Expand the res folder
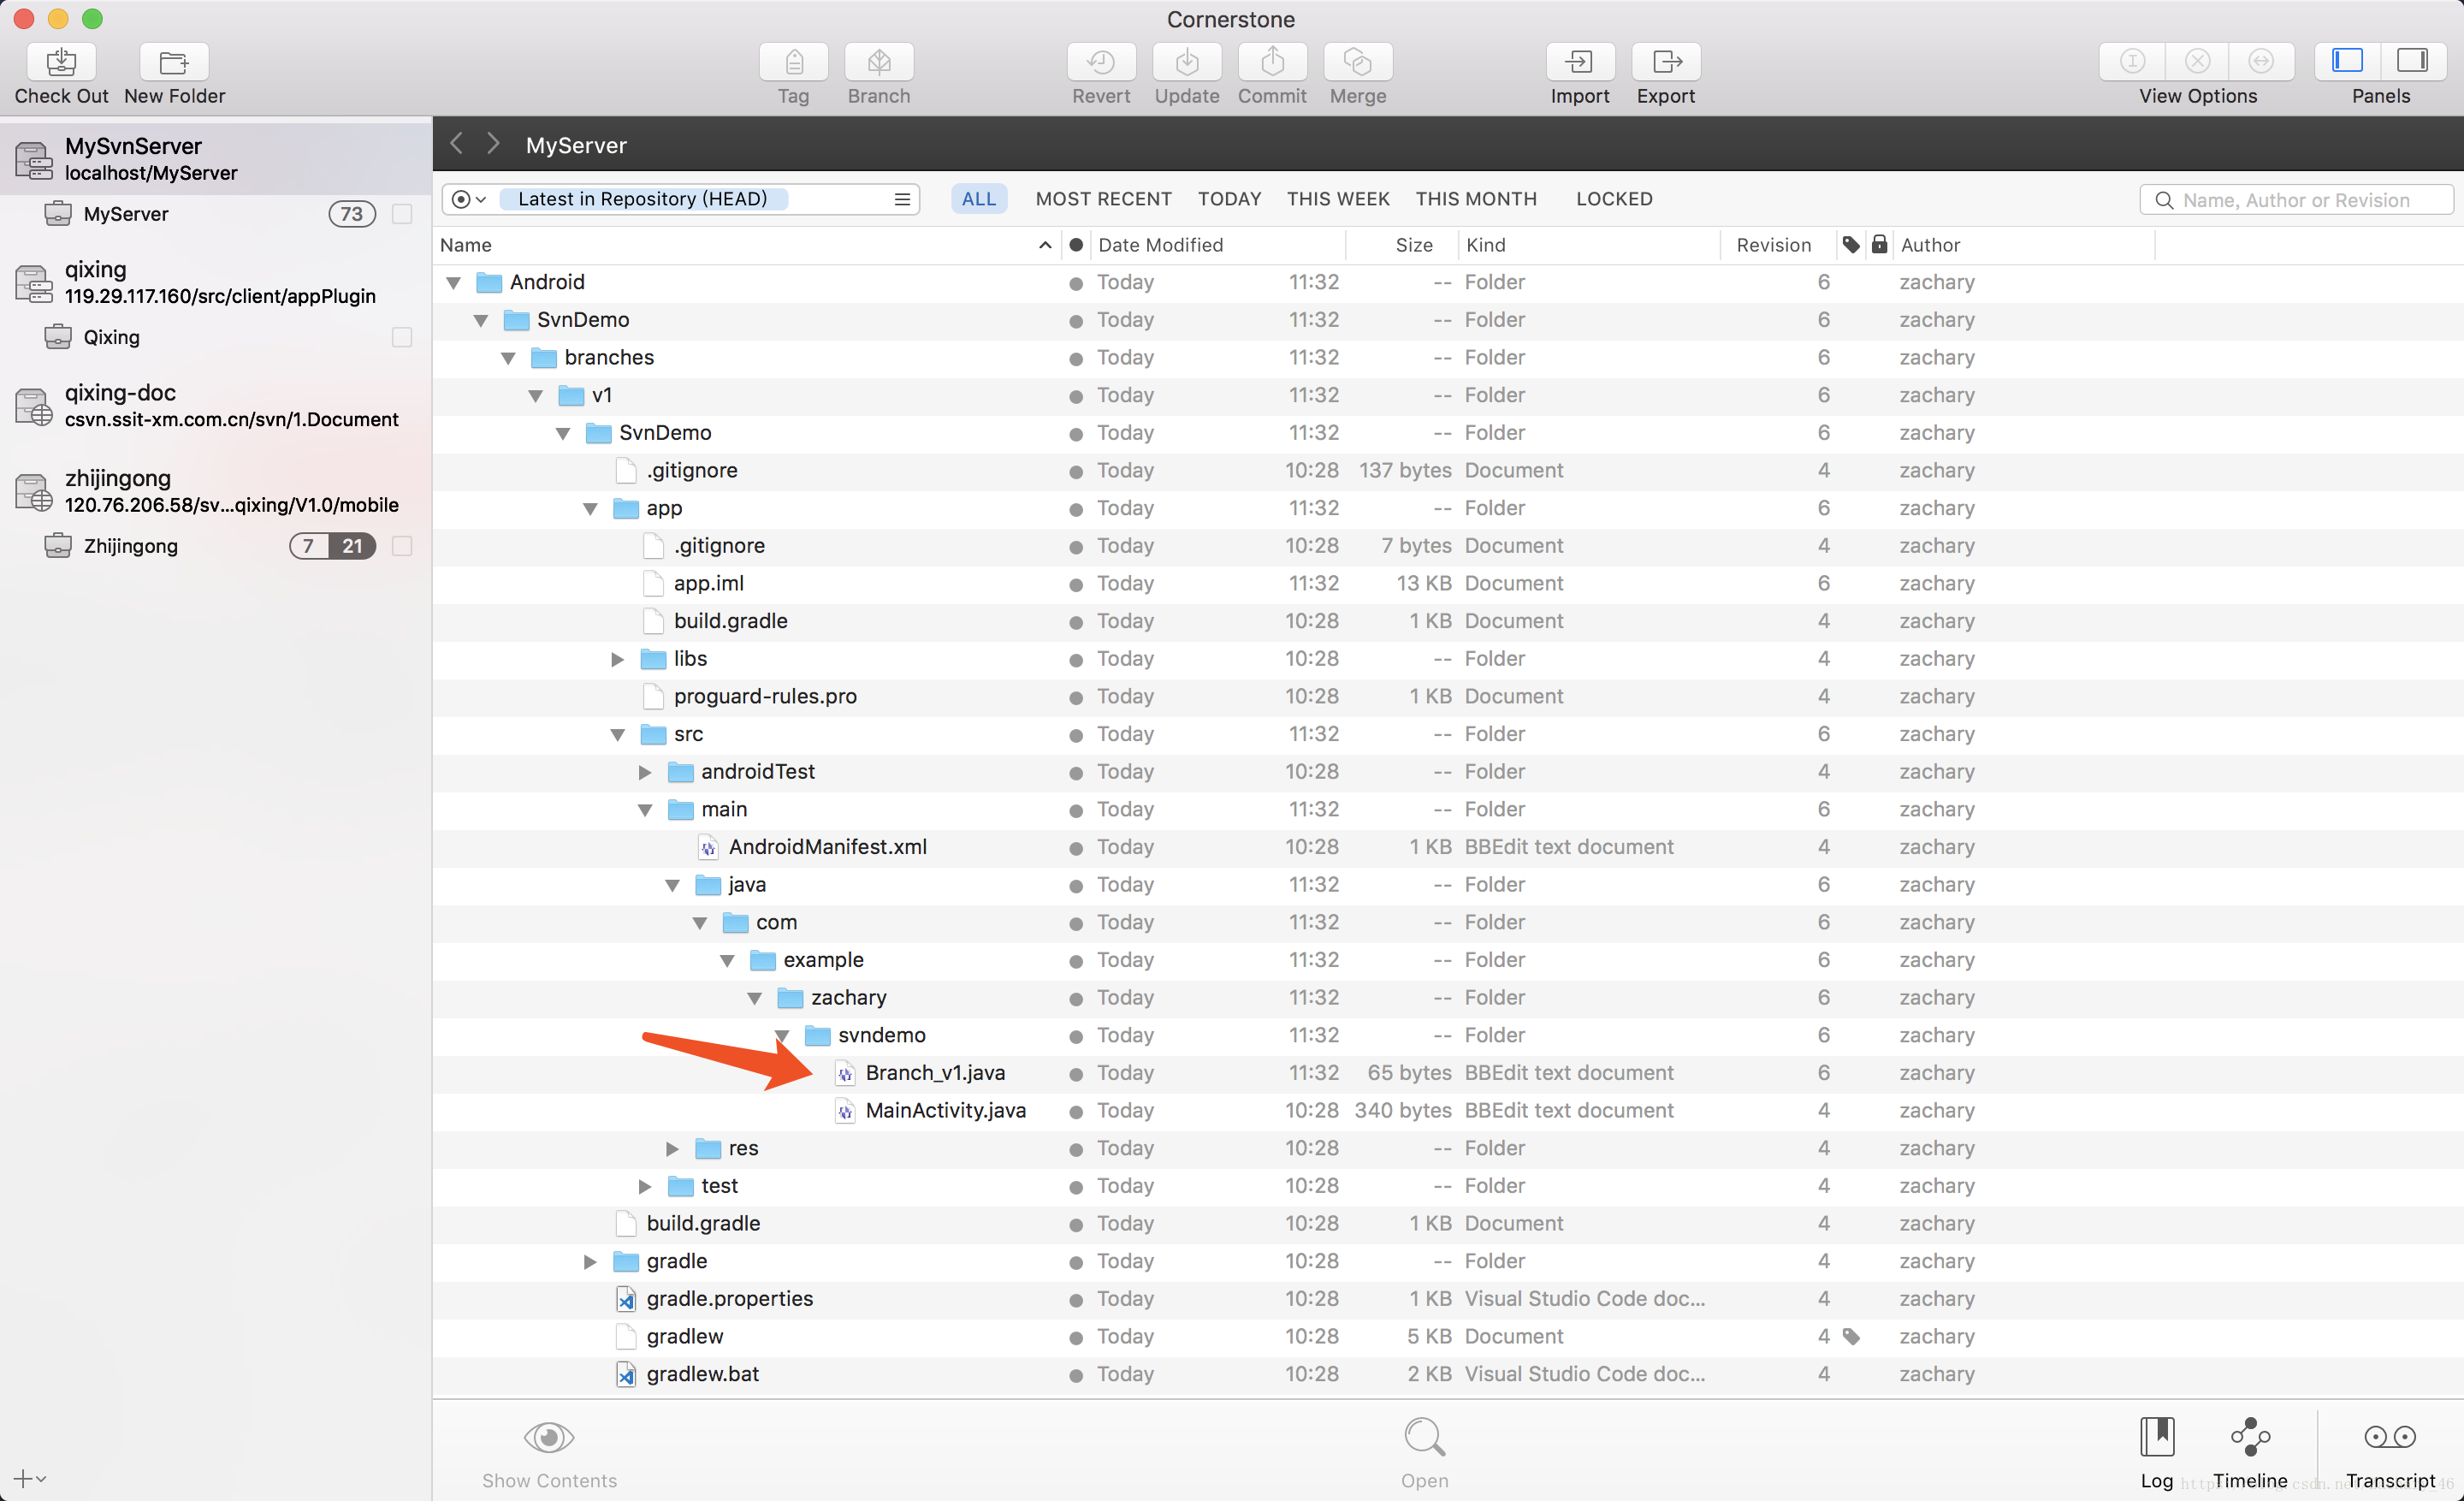Image resolution: width=2464 pixels, height=1501 pixels. coord(673,1148)
